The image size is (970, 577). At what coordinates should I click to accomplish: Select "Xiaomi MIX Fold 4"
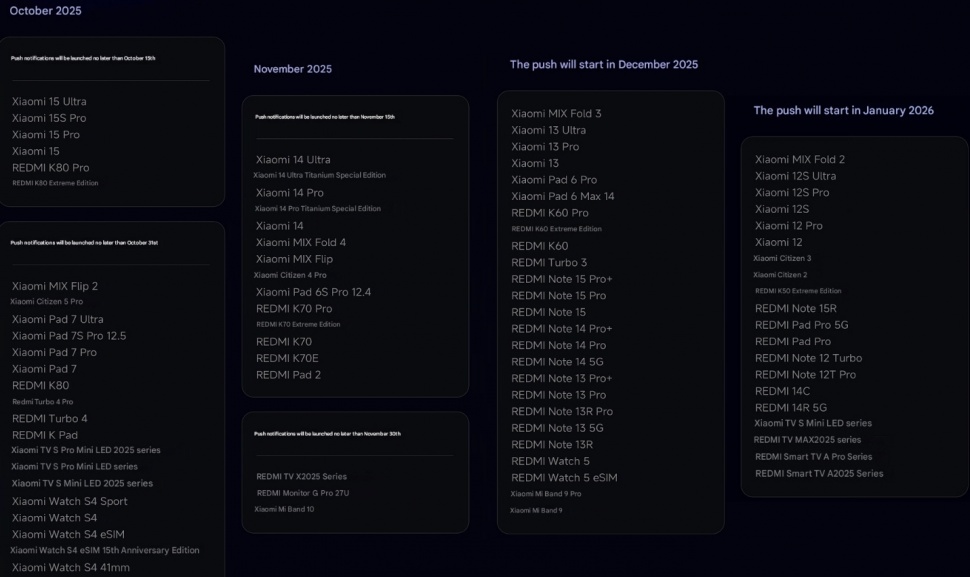(x=301, y=242)
